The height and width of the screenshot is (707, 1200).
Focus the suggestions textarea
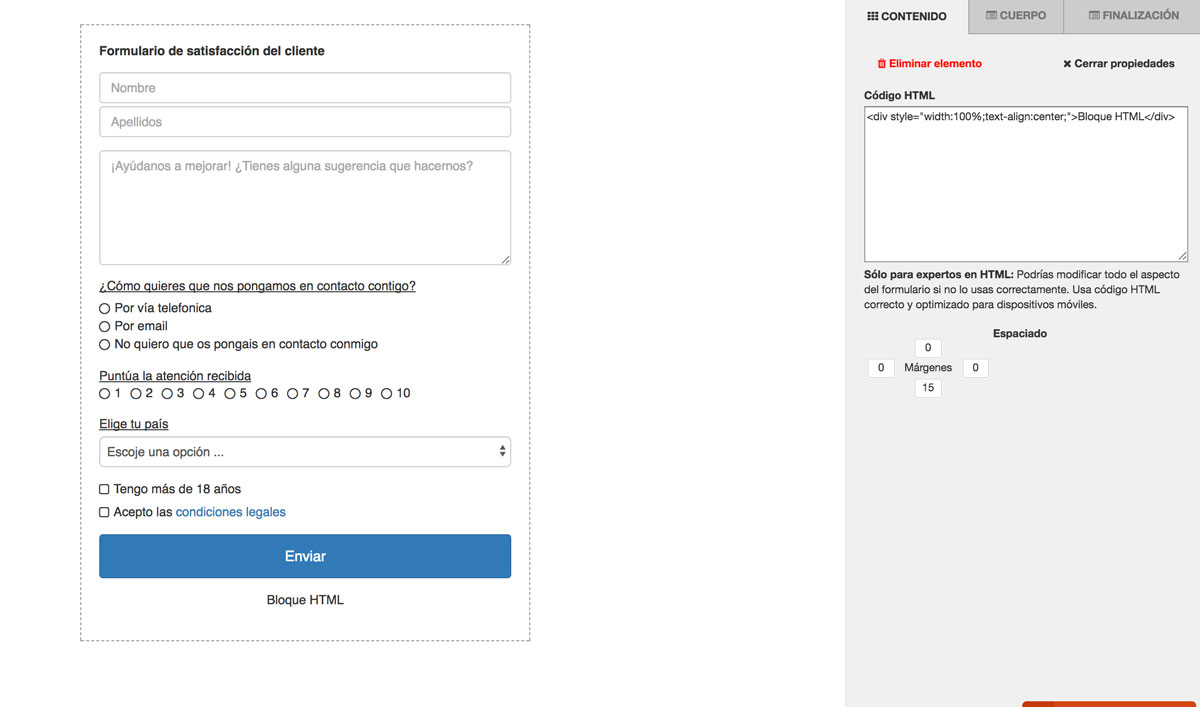(x=305, y=208)
